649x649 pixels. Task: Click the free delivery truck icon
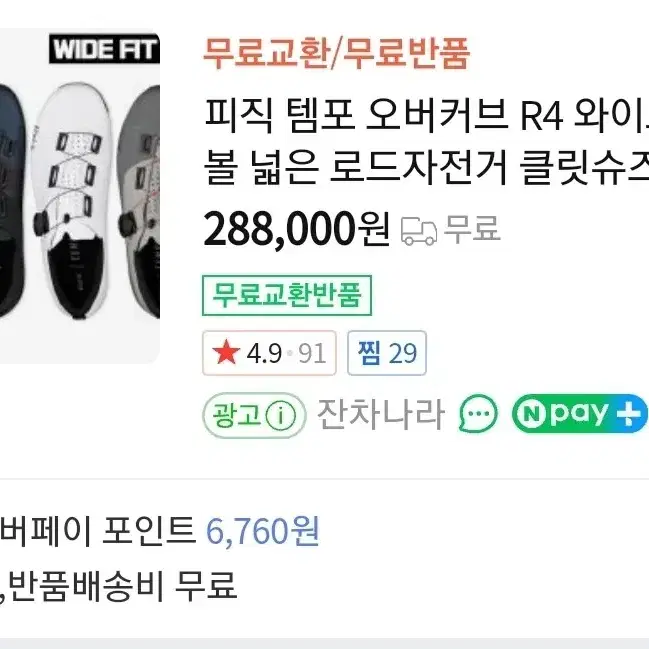[x=418, y=231]
